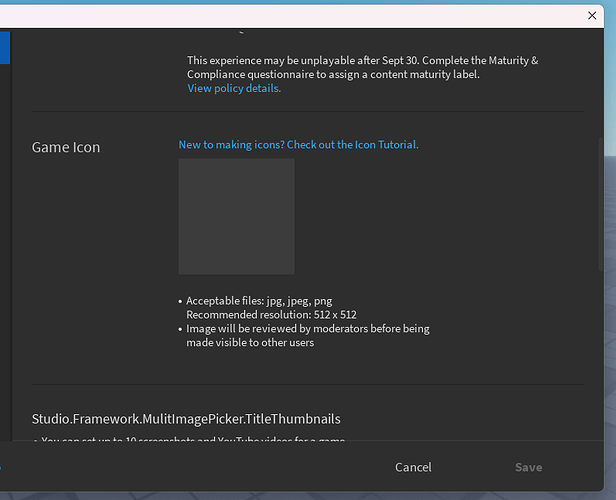Click 'Recommended resolution: 512 x 512' text
Screen dimensions: 616x500
click(x=271, y=315)
